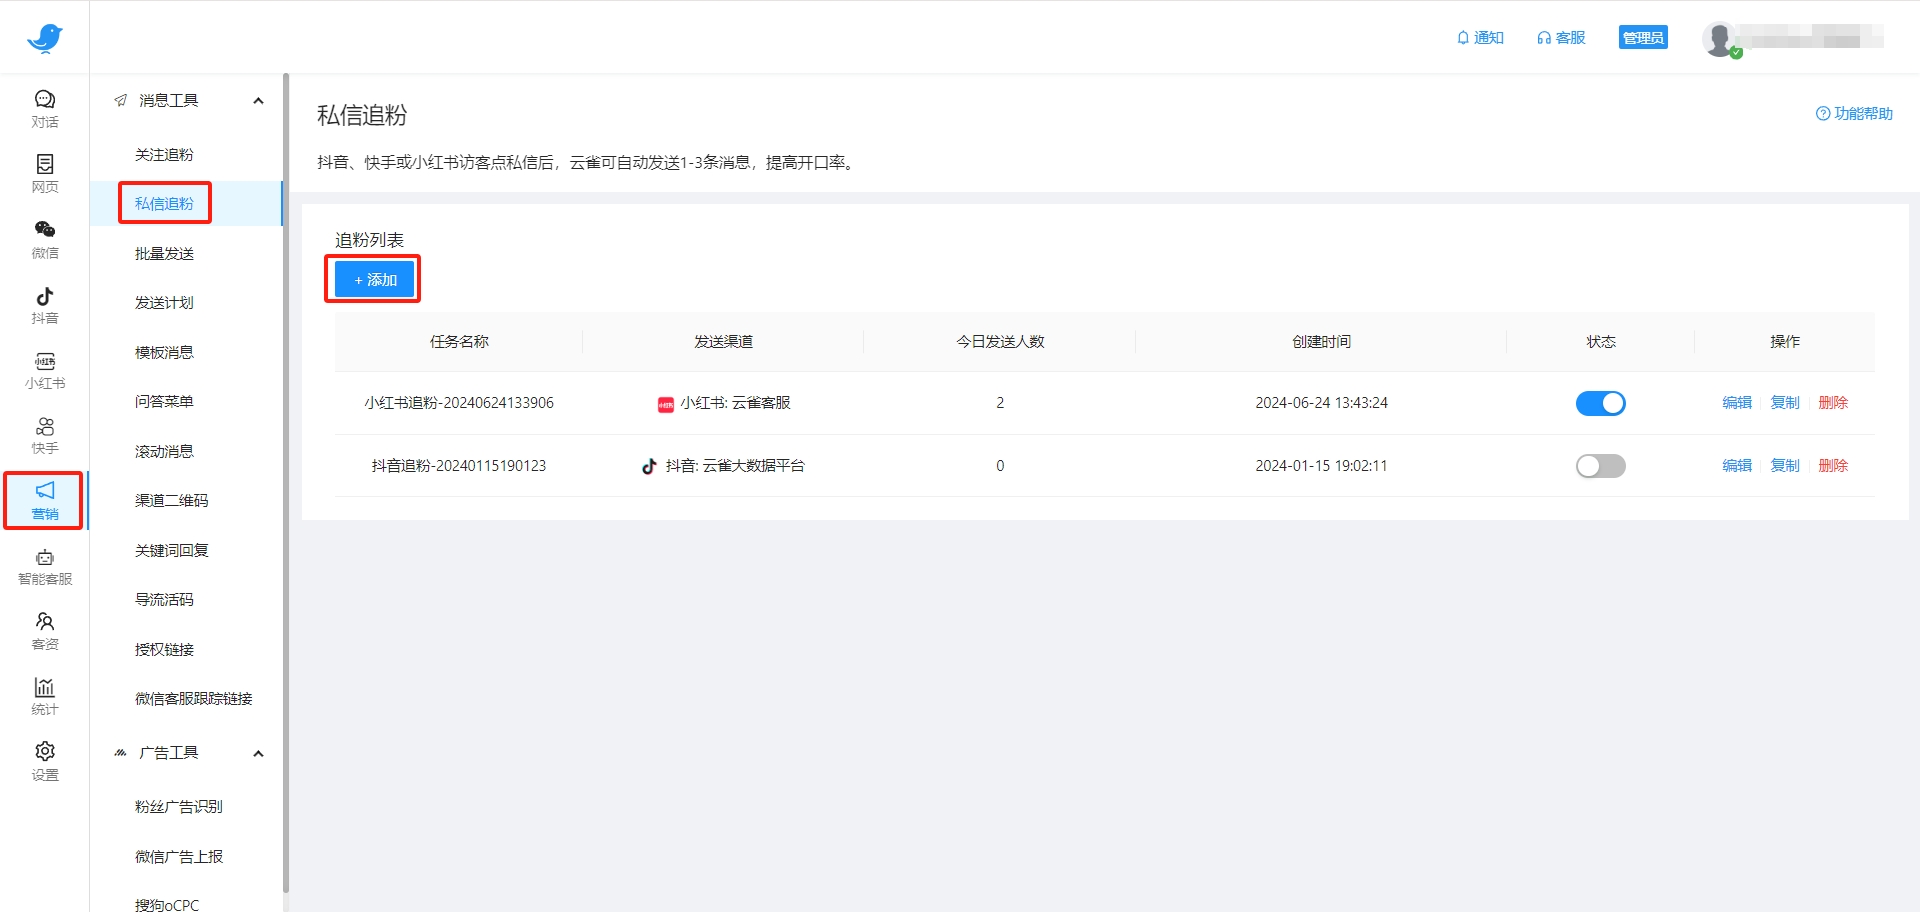Open the 快手 panel
Image resolution: width=1920 pixels, height=912 pixels.
(x=44, y=434)
